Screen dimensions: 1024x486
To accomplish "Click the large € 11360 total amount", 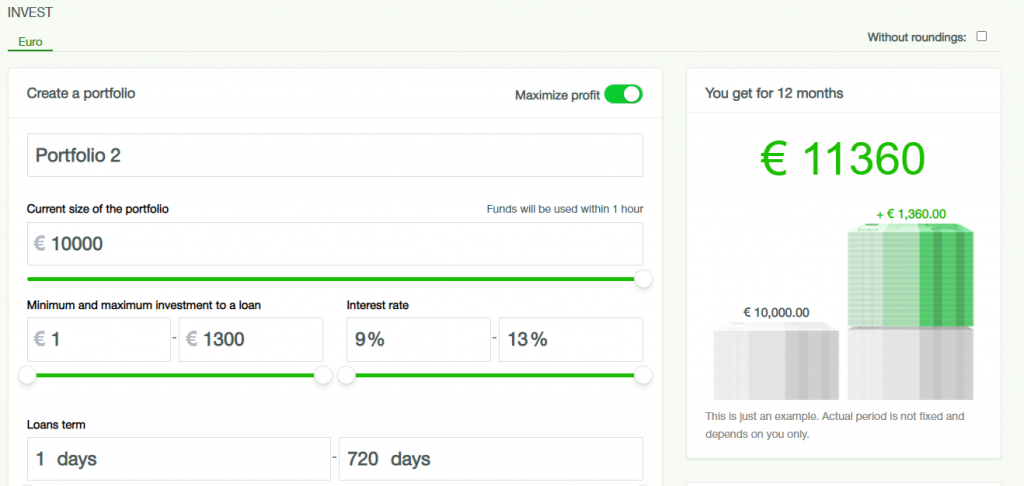I will click(843, 160).
